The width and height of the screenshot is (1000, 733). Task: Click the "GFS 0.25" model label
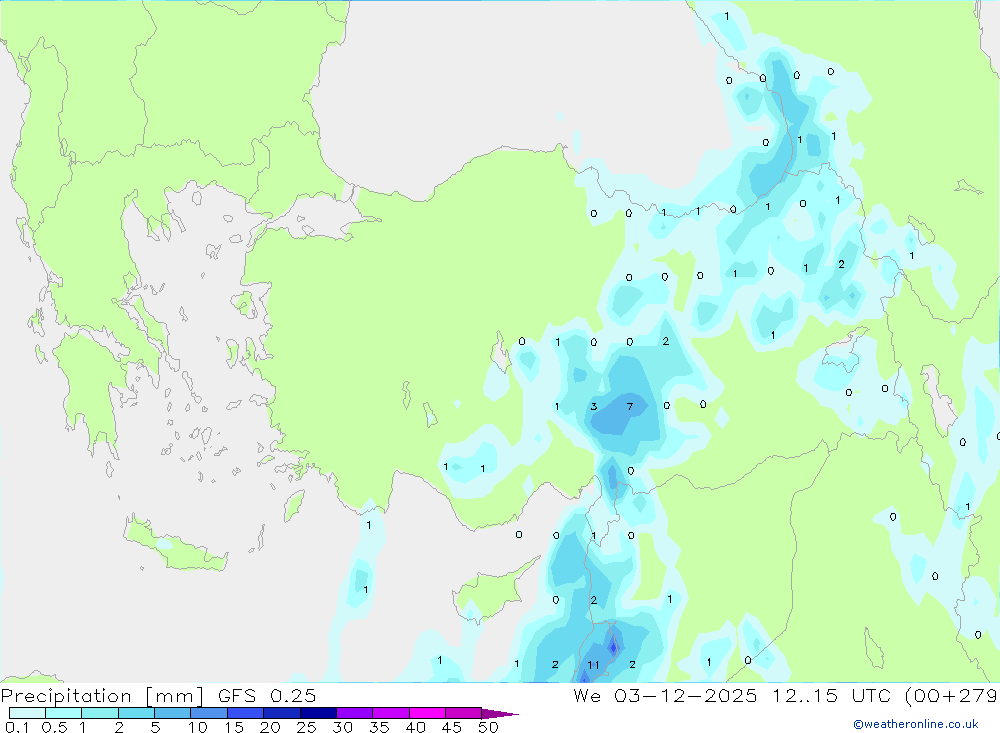[x=267, y=696]
